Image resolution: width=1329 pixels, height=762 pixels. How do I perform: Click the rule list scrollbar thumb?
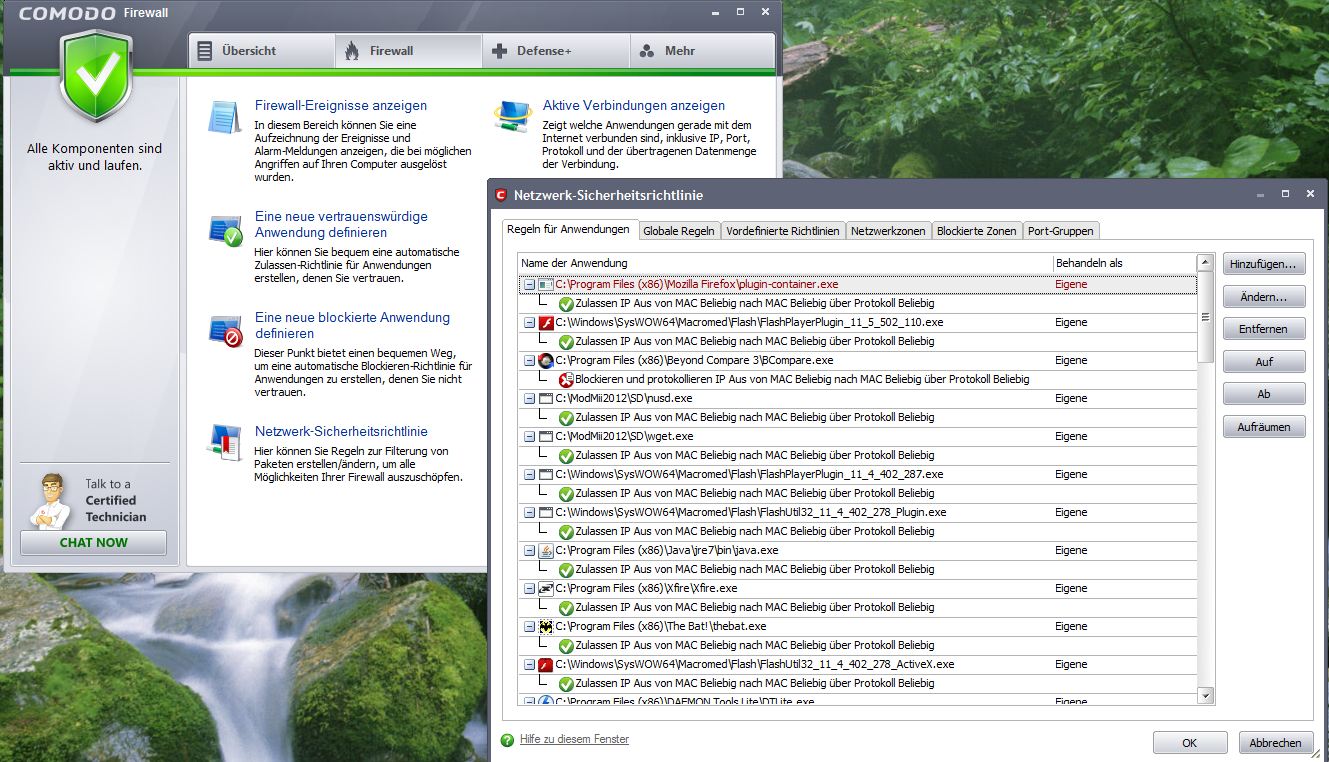coord(1205,318)
